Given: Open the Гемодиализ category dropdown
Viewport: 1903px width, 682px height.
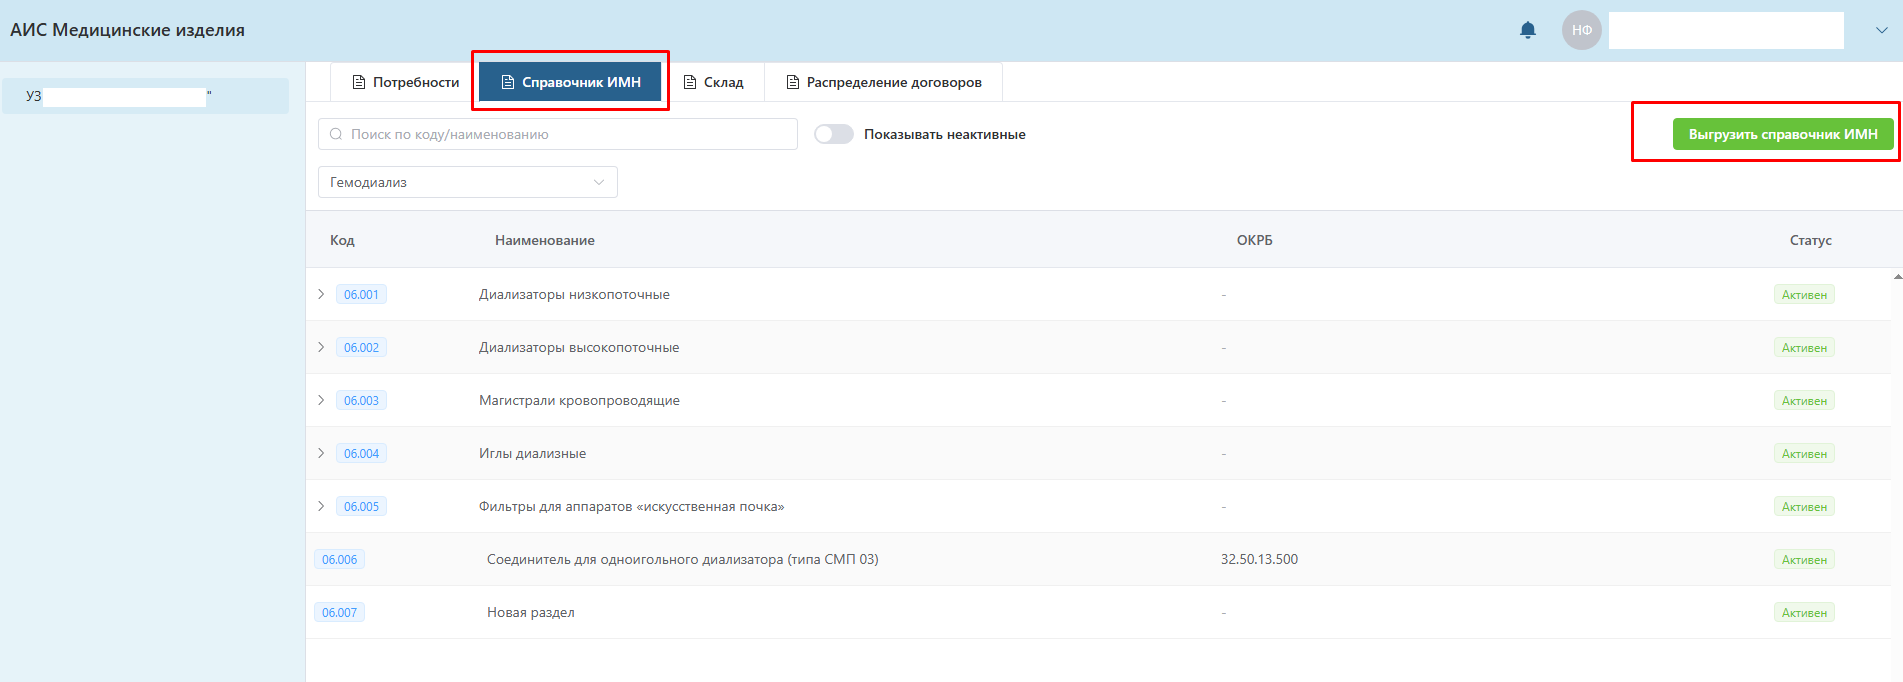Looking at the screenshot, I should [467, 182].
